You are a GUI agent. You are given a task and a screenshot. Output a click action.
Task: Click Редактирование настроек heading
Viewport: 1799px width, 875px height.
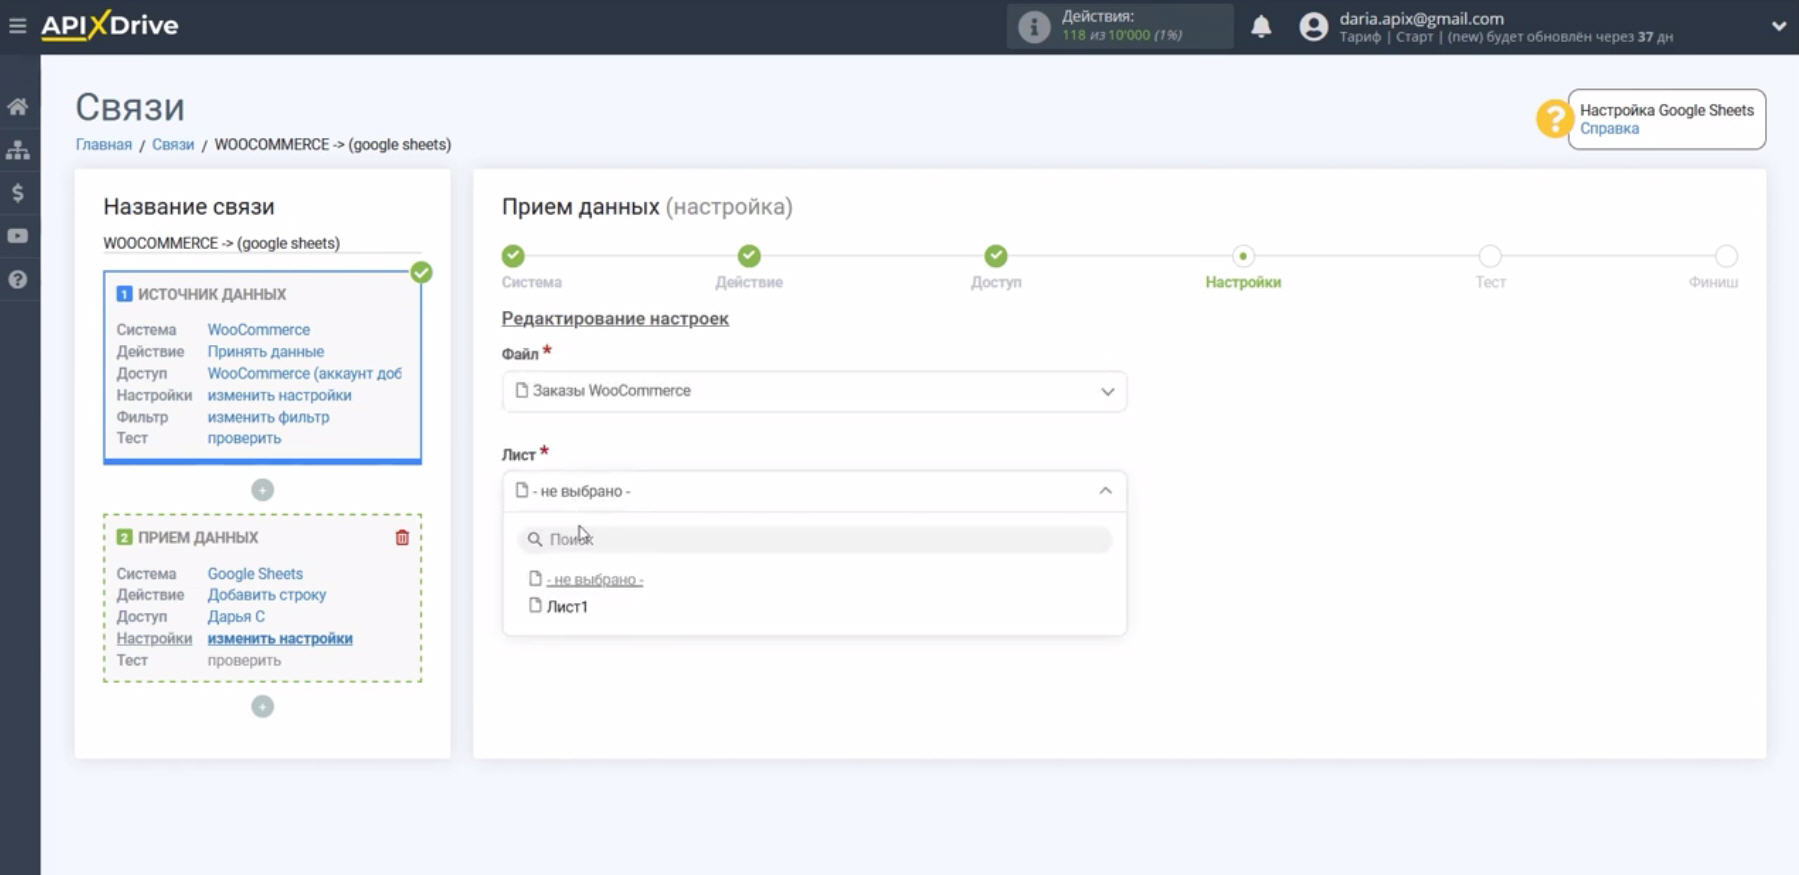[x=615, y=319]
